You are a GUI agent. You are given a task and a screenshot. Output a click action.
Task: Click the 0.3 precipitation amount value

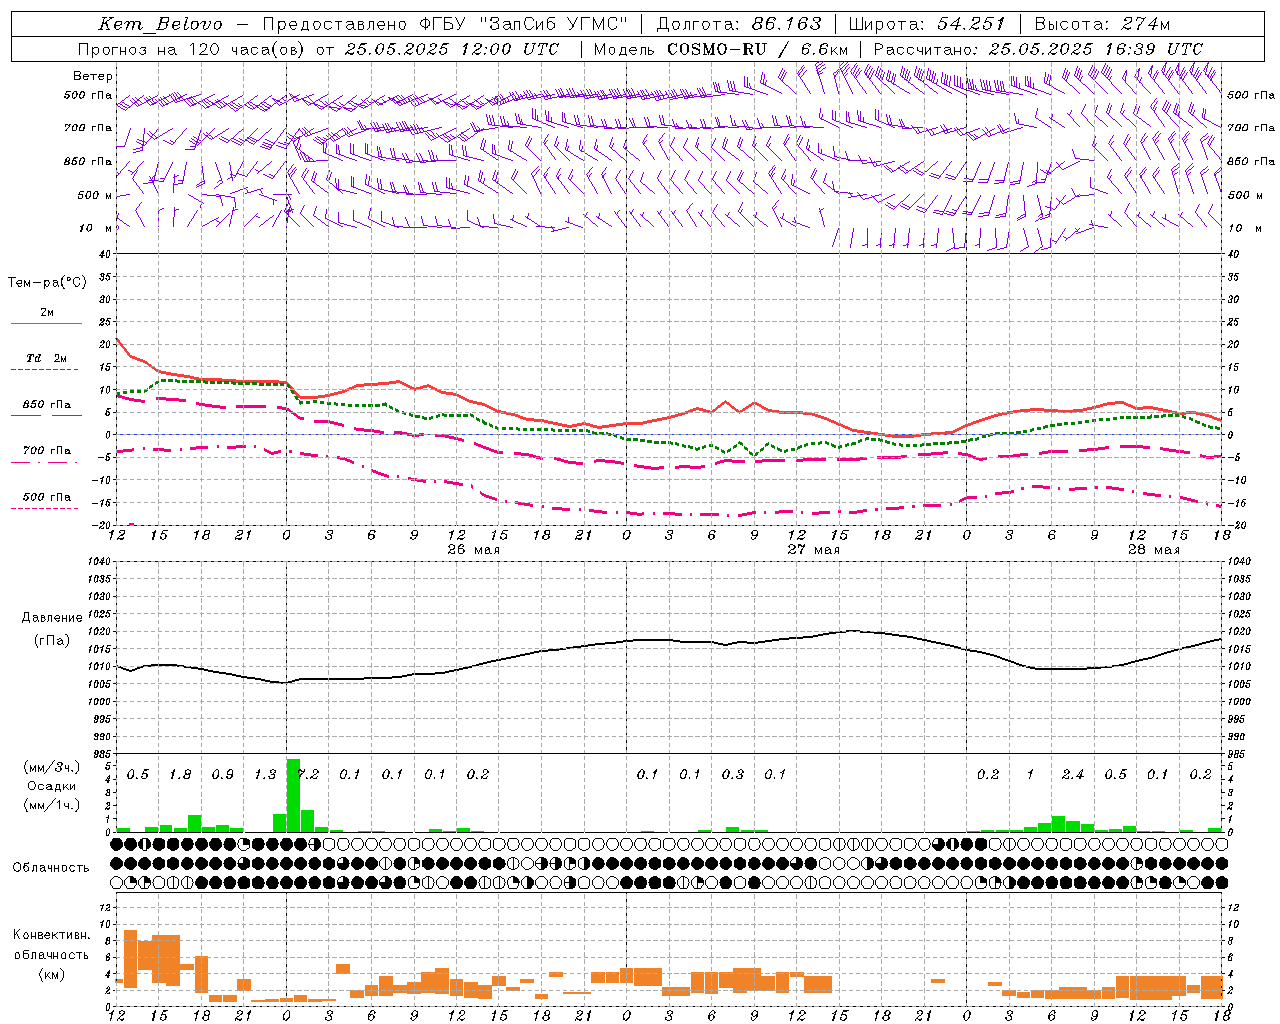[x=733, y=775]
